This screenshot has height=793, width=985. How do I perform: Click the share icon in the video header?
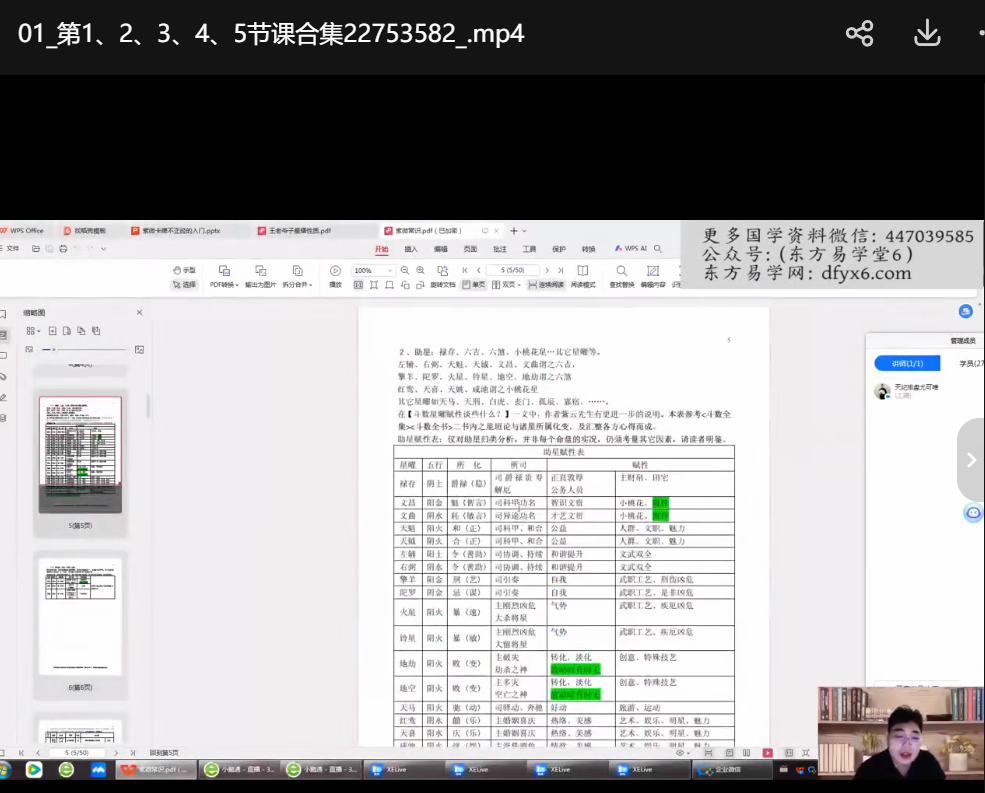[859, 33]
